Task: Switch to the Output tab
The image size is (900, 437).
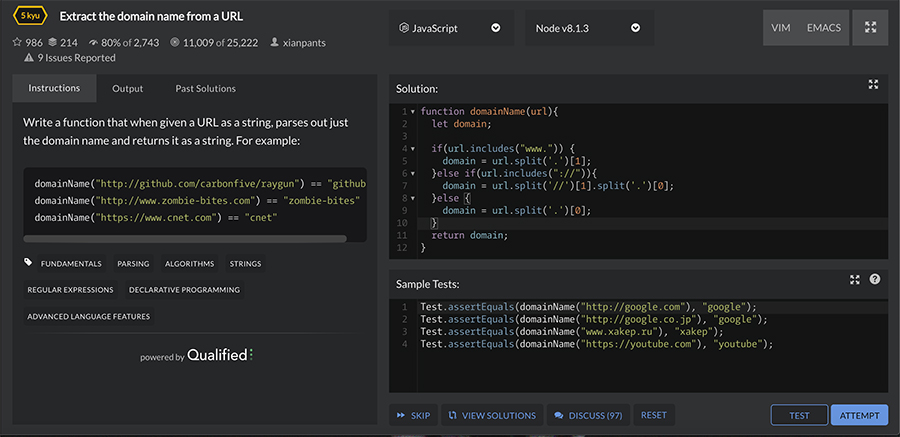Action: coord(127,88)
